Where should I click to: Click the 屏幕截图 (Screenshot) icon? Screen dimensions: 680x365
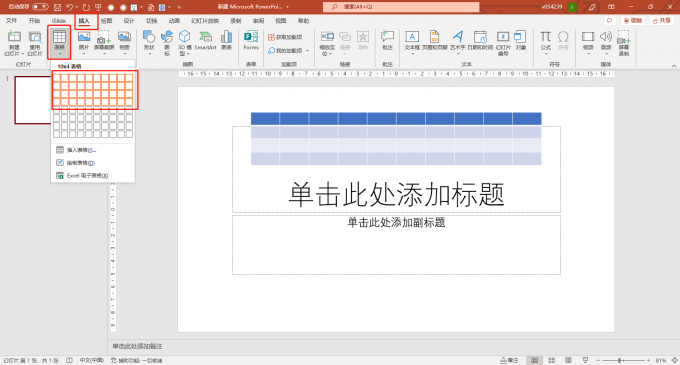[104, 37]
